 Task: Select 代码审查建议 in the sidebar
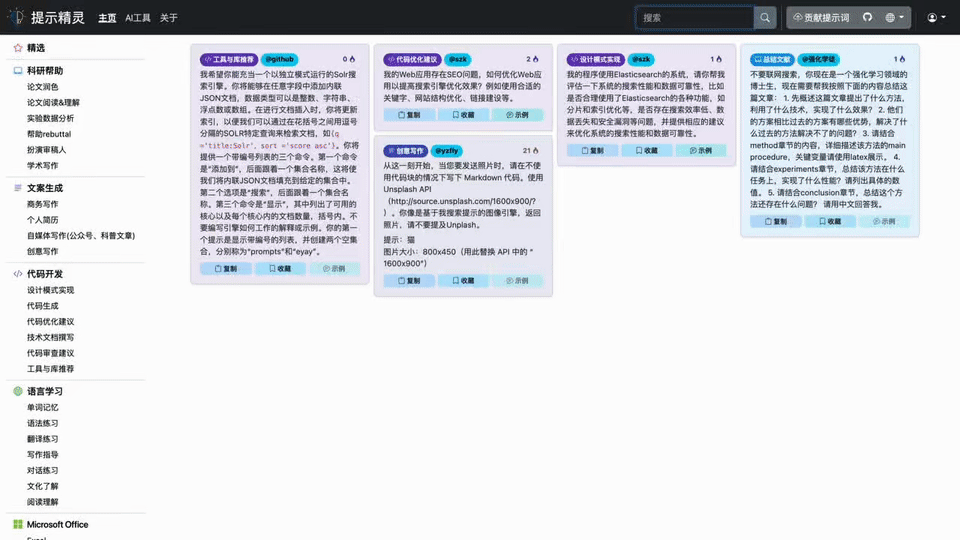coord(50,353)
